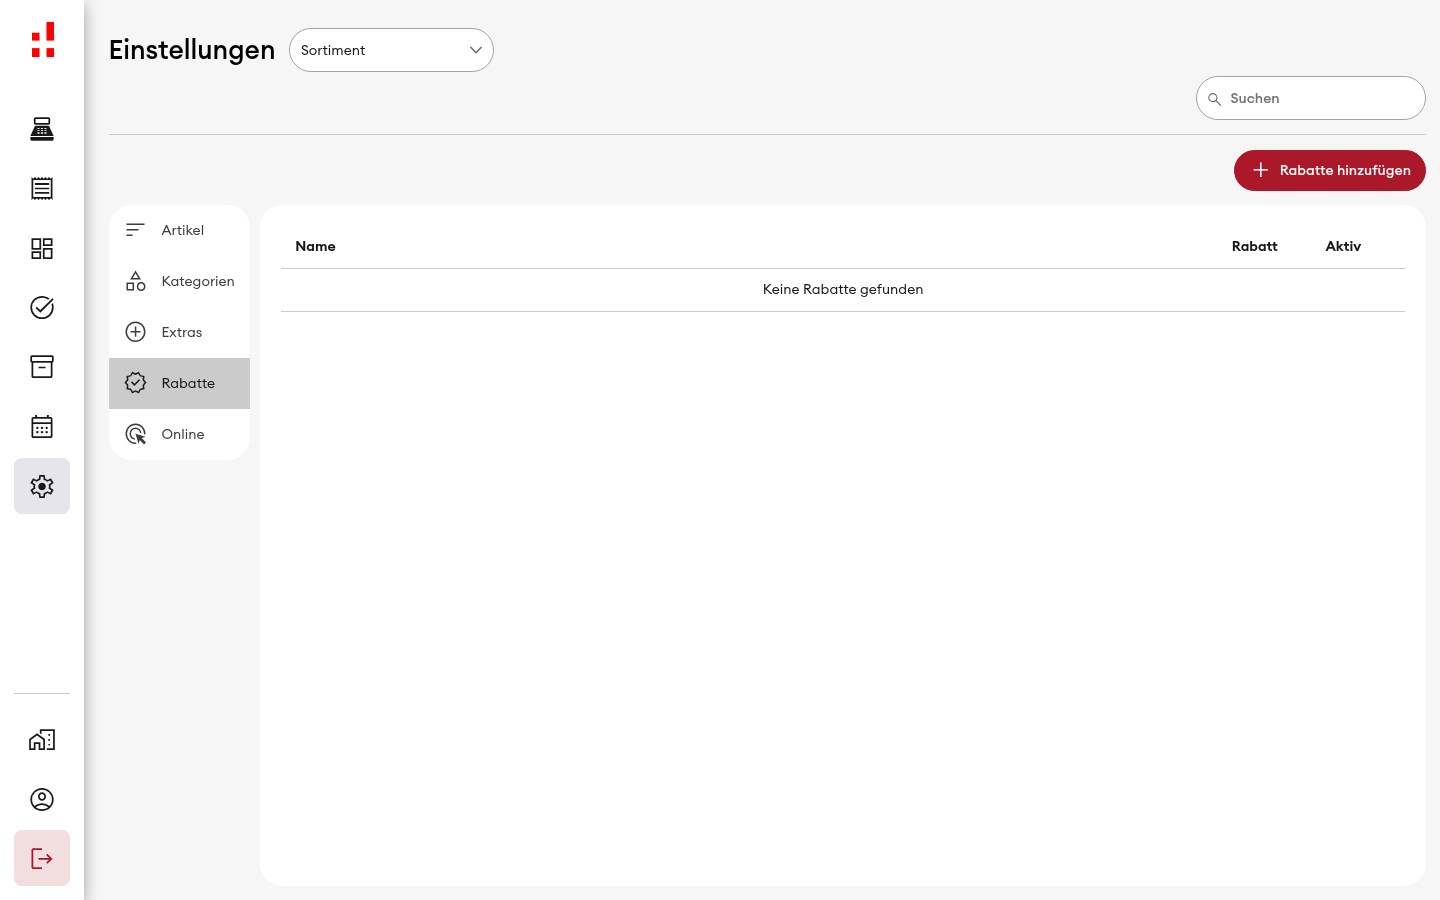
Task: Open the receipts list icon in sidebar
Action: click(x=42, y=188)
